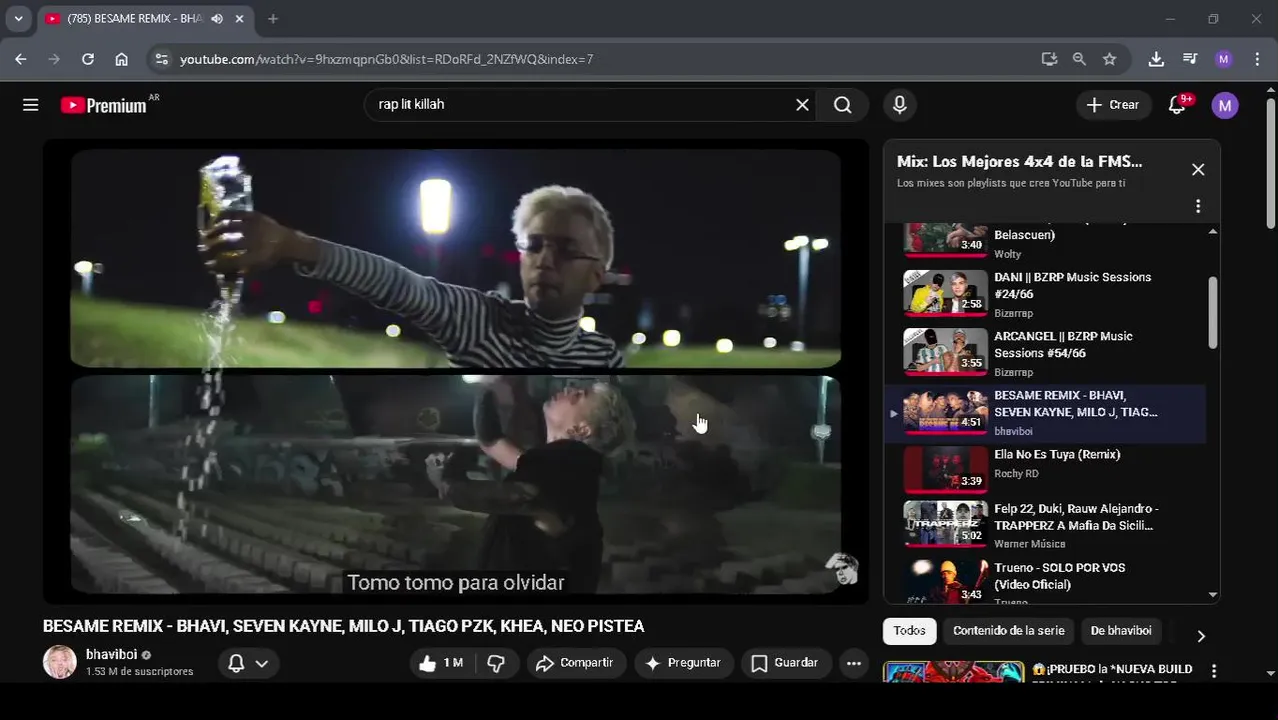Close the BESAME REMIX browser tab

point(240,18)
